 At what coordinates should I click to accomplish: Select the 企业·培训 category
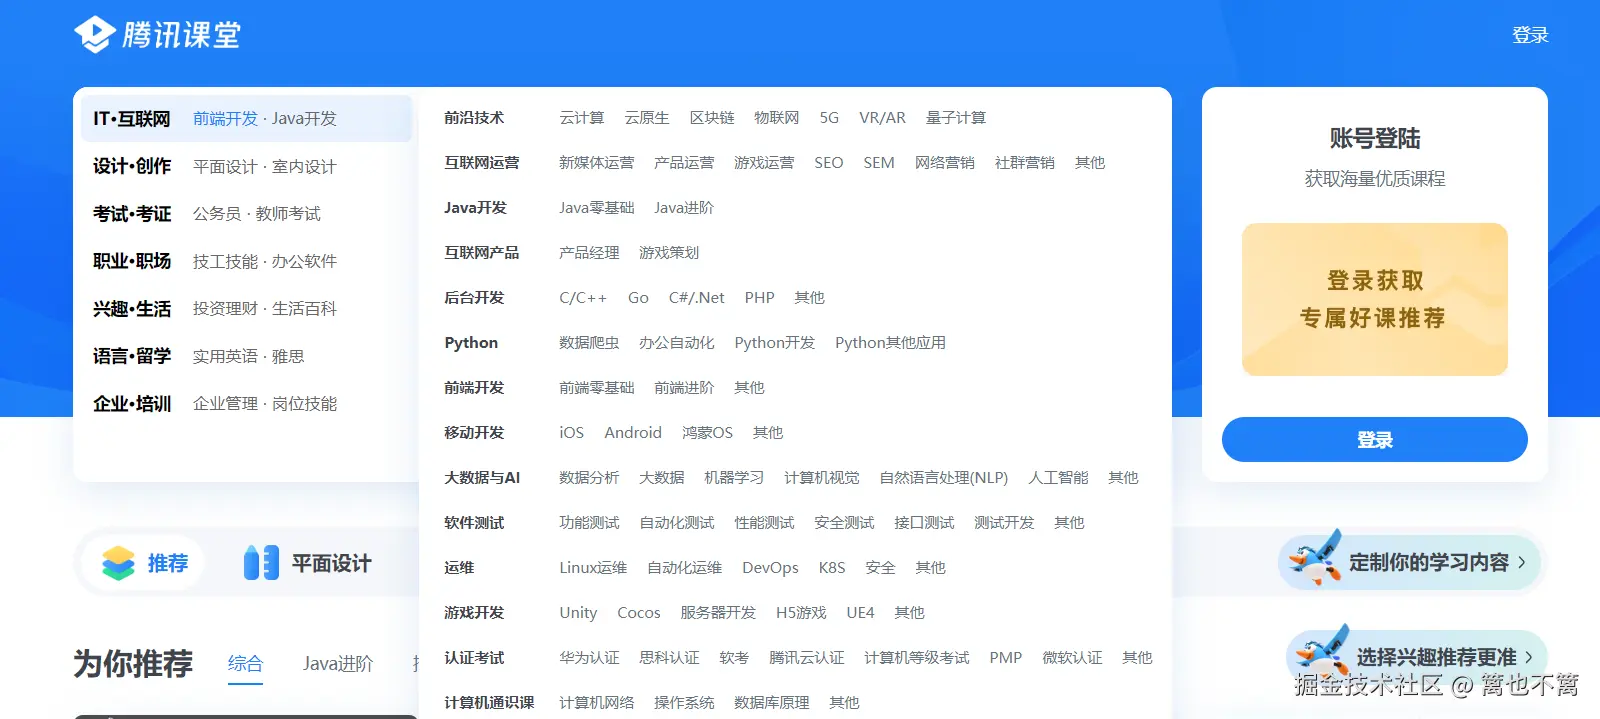pos(132,404)
